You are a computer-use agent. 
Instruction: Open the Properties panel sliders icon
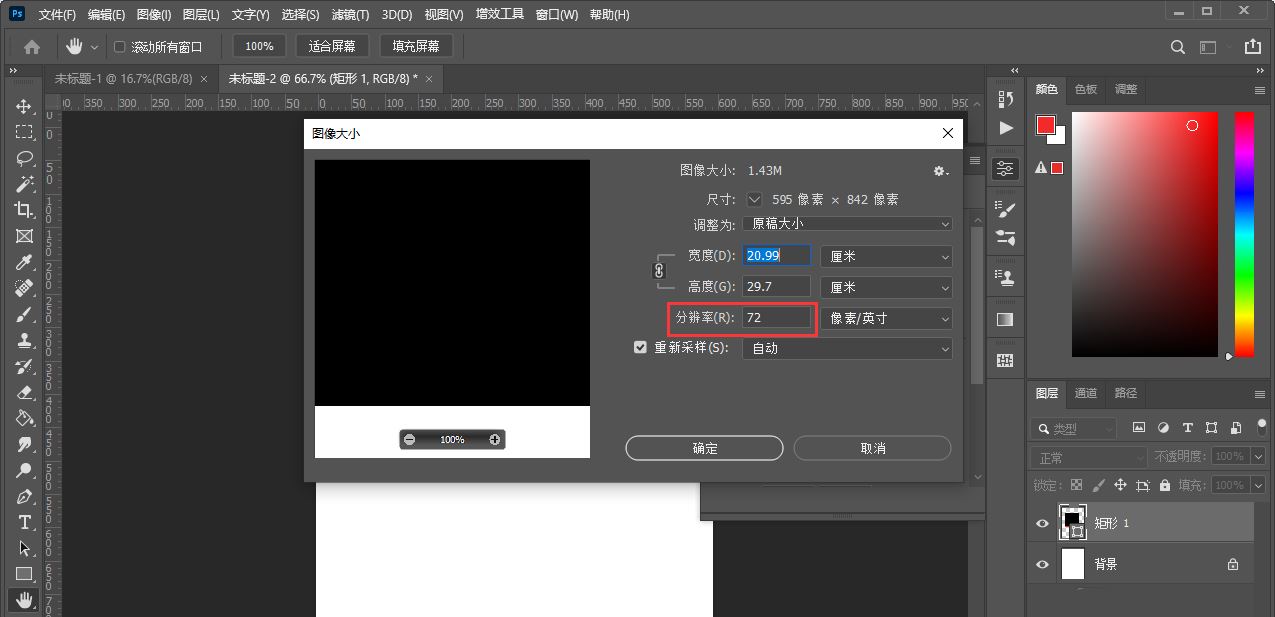click(x=1006, y=169)
